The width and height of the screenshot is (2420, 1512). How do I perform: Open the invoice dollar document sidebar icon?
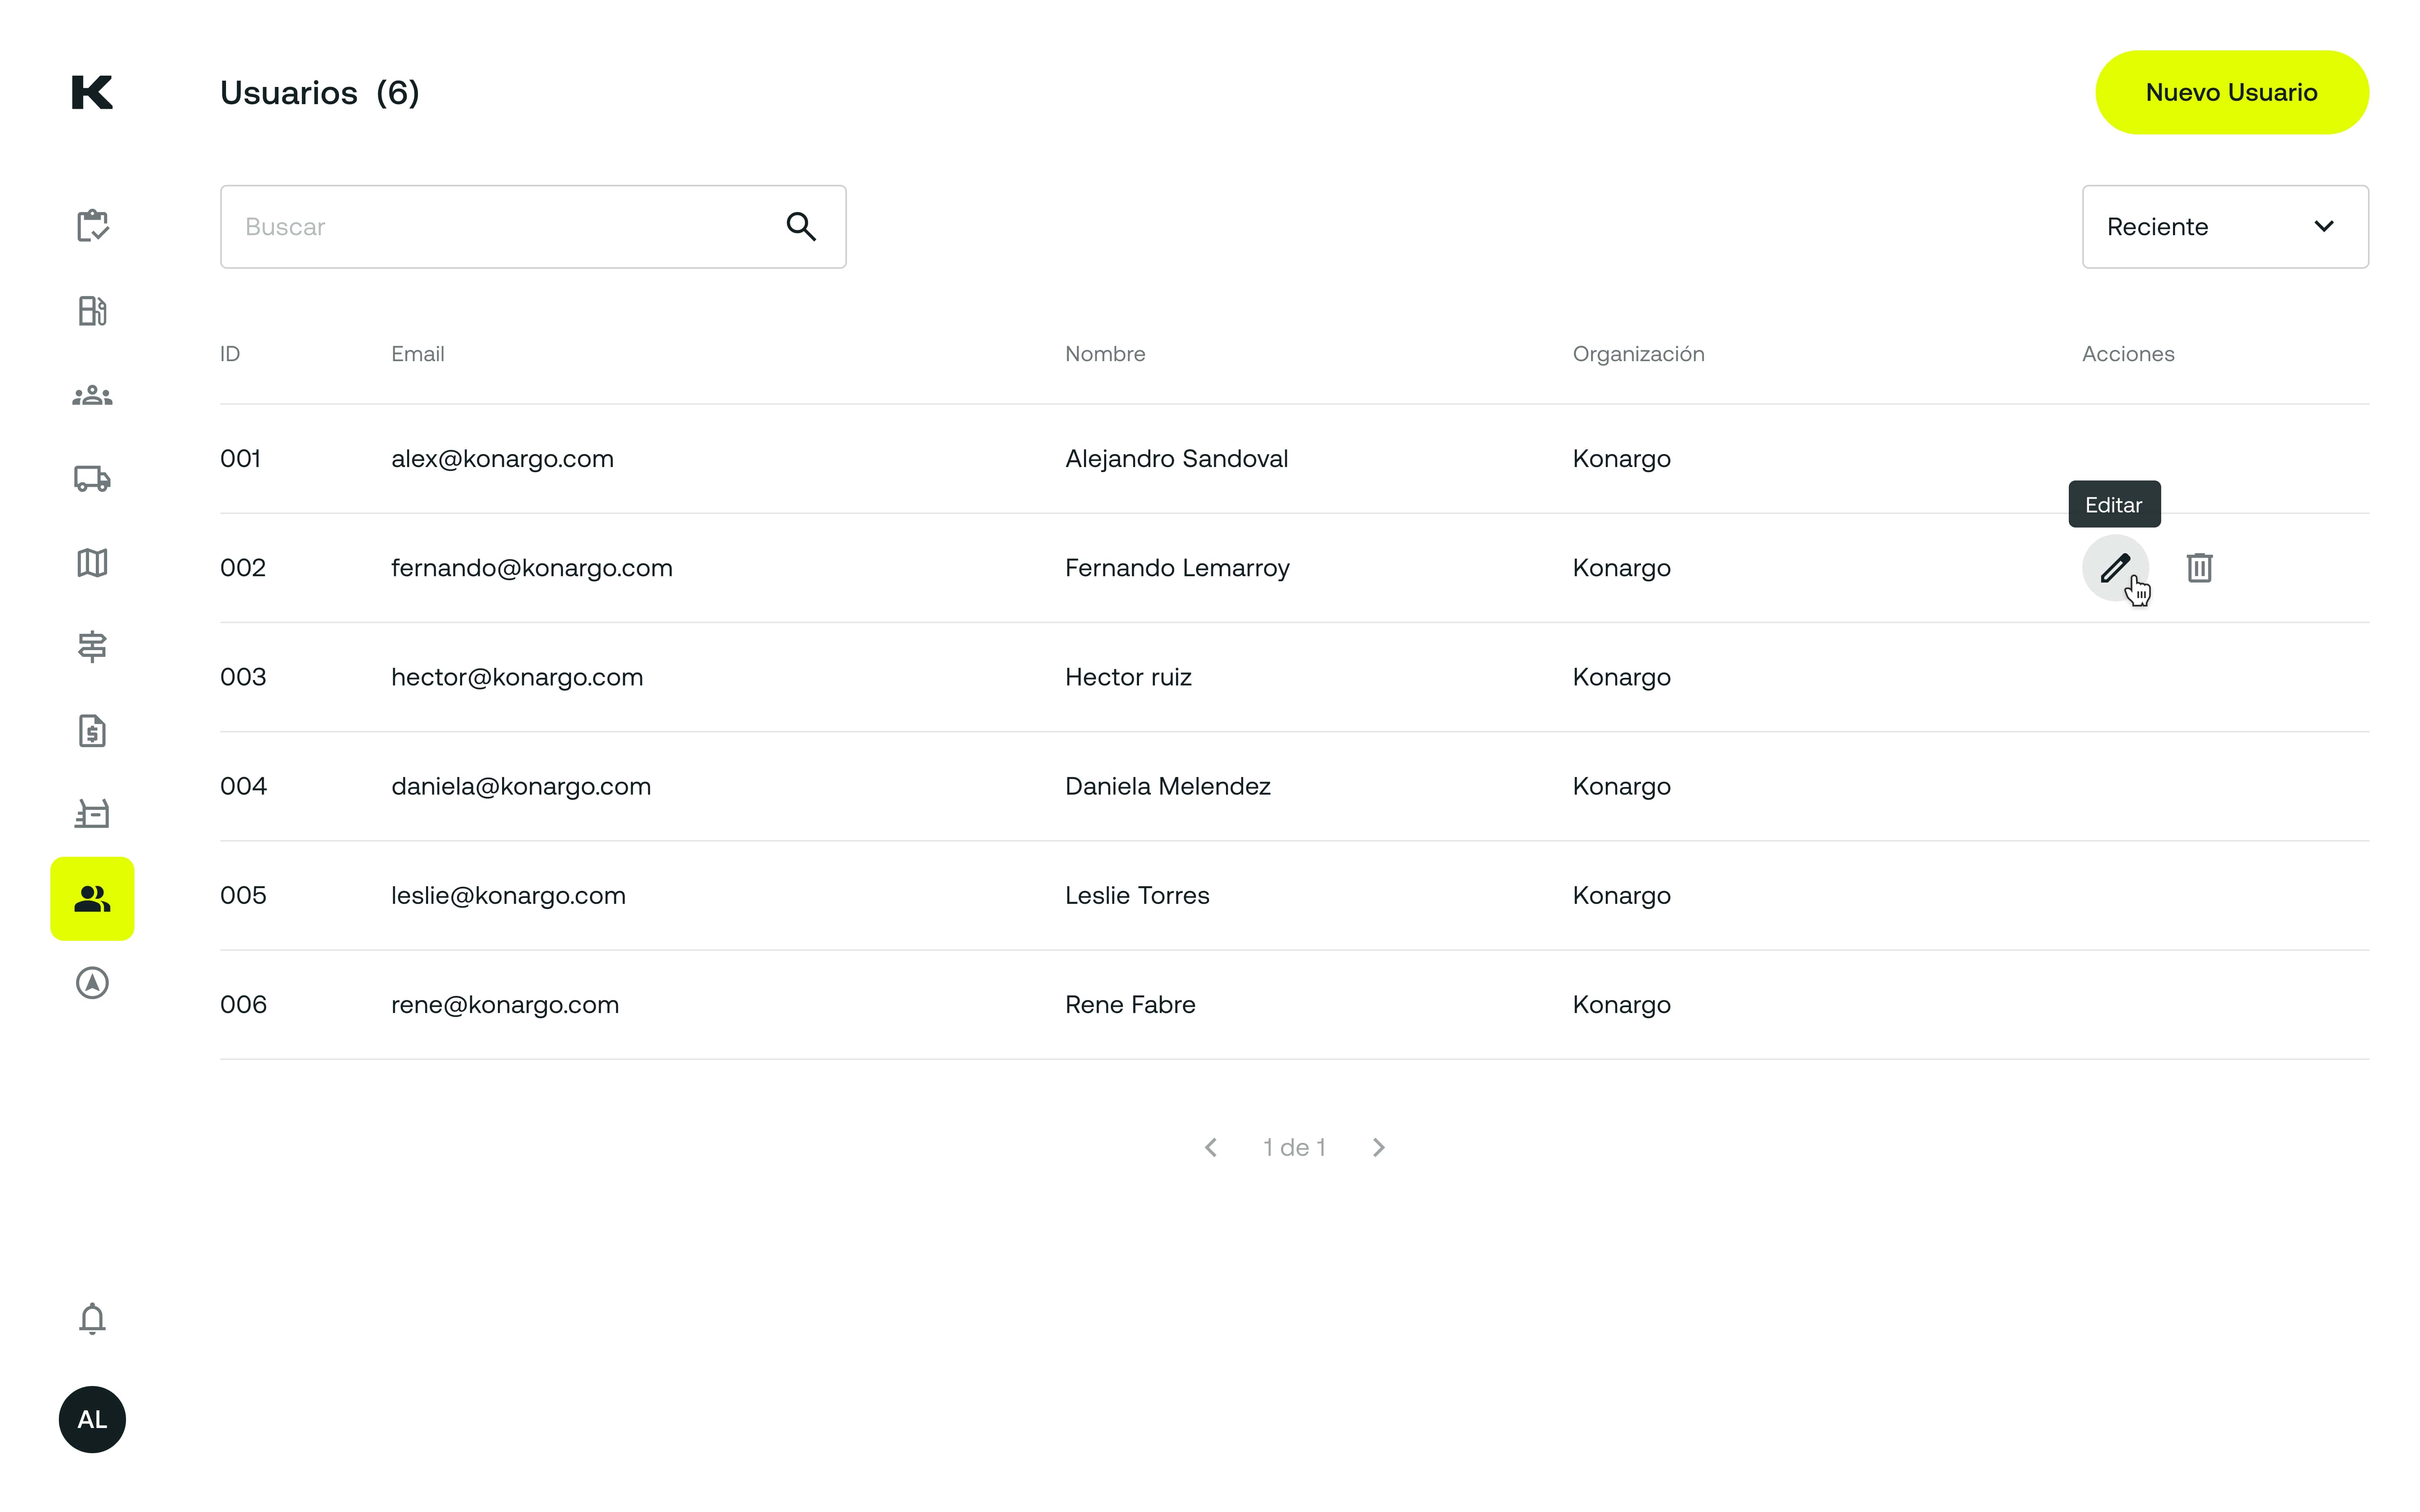tap(92, 731)
